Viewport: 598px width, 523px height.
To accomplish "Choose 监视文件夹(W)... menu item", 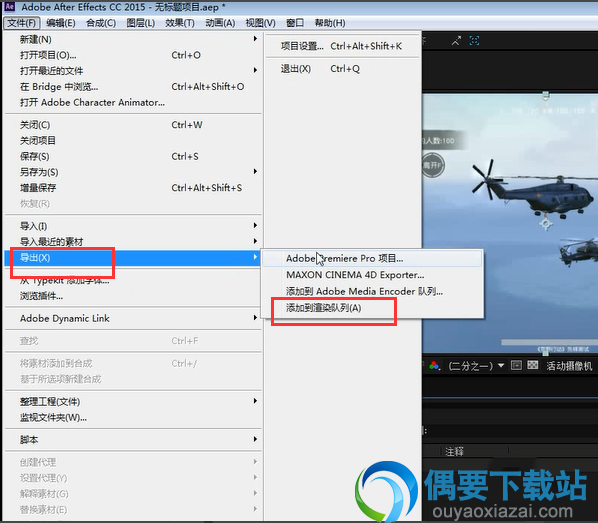I will click(133, 418).
